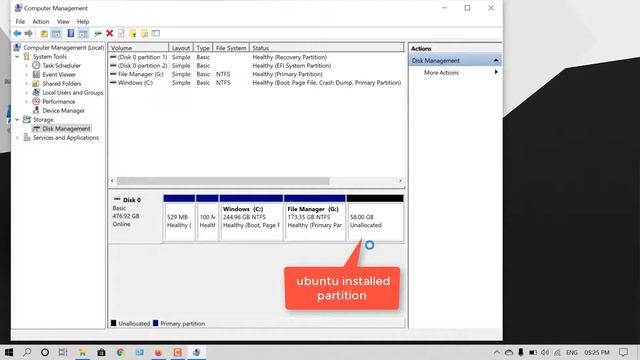Select Task Scheduler clock icon in tree
Image resolution: width=640 pixels, height=360 pixels.
(36, 65)
